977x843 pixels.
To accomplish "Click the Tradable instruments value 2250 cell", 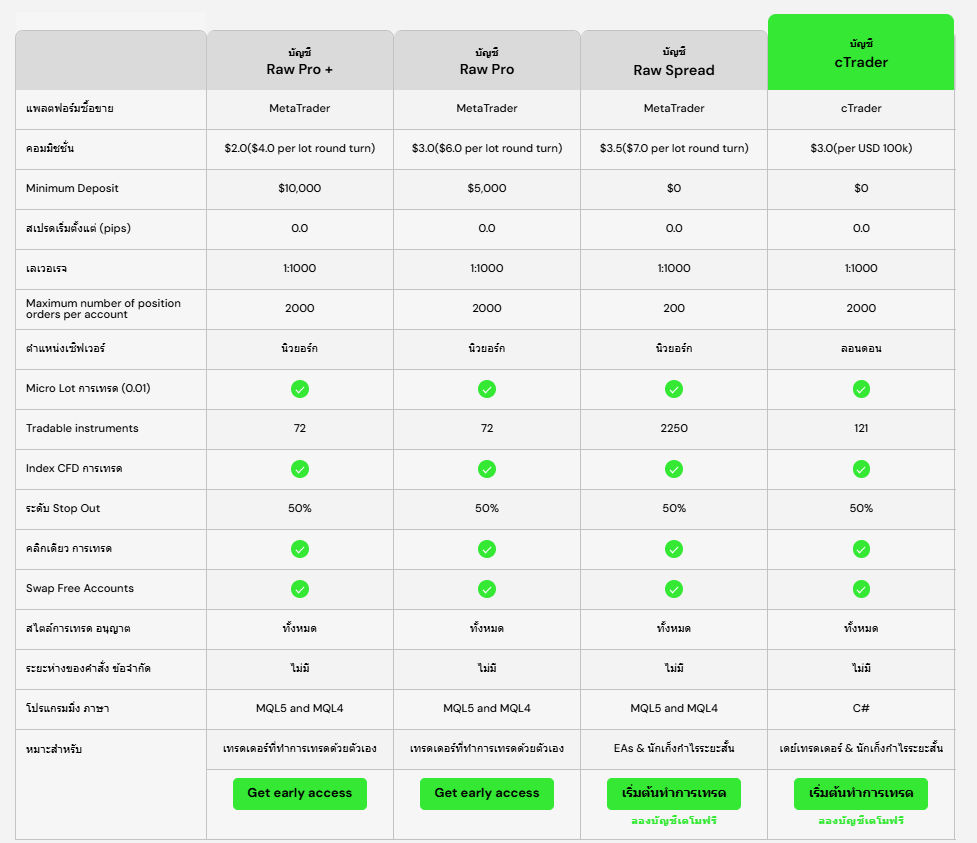I will tap(674, 429).
